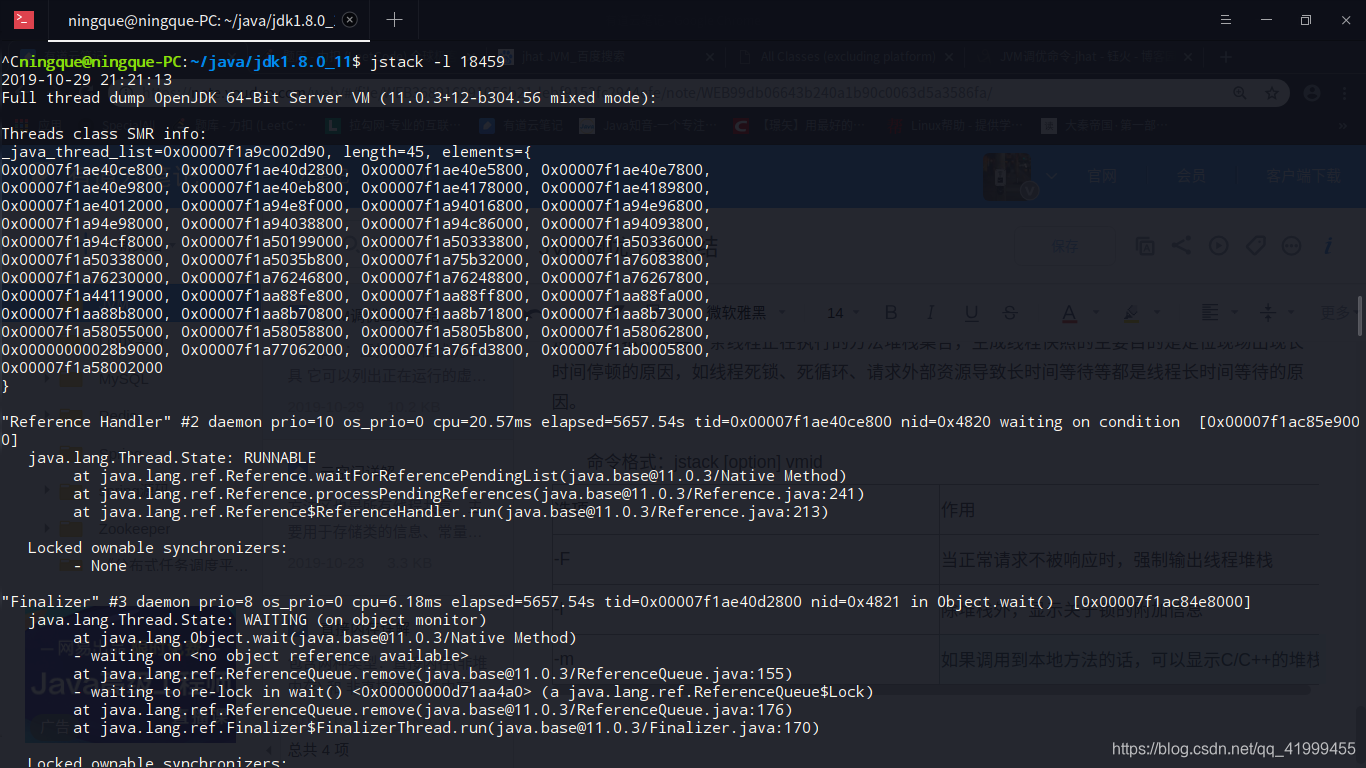Click the '- None' synchronizers line
Screen dimensions: 1366x768
[x=100, y=566]
